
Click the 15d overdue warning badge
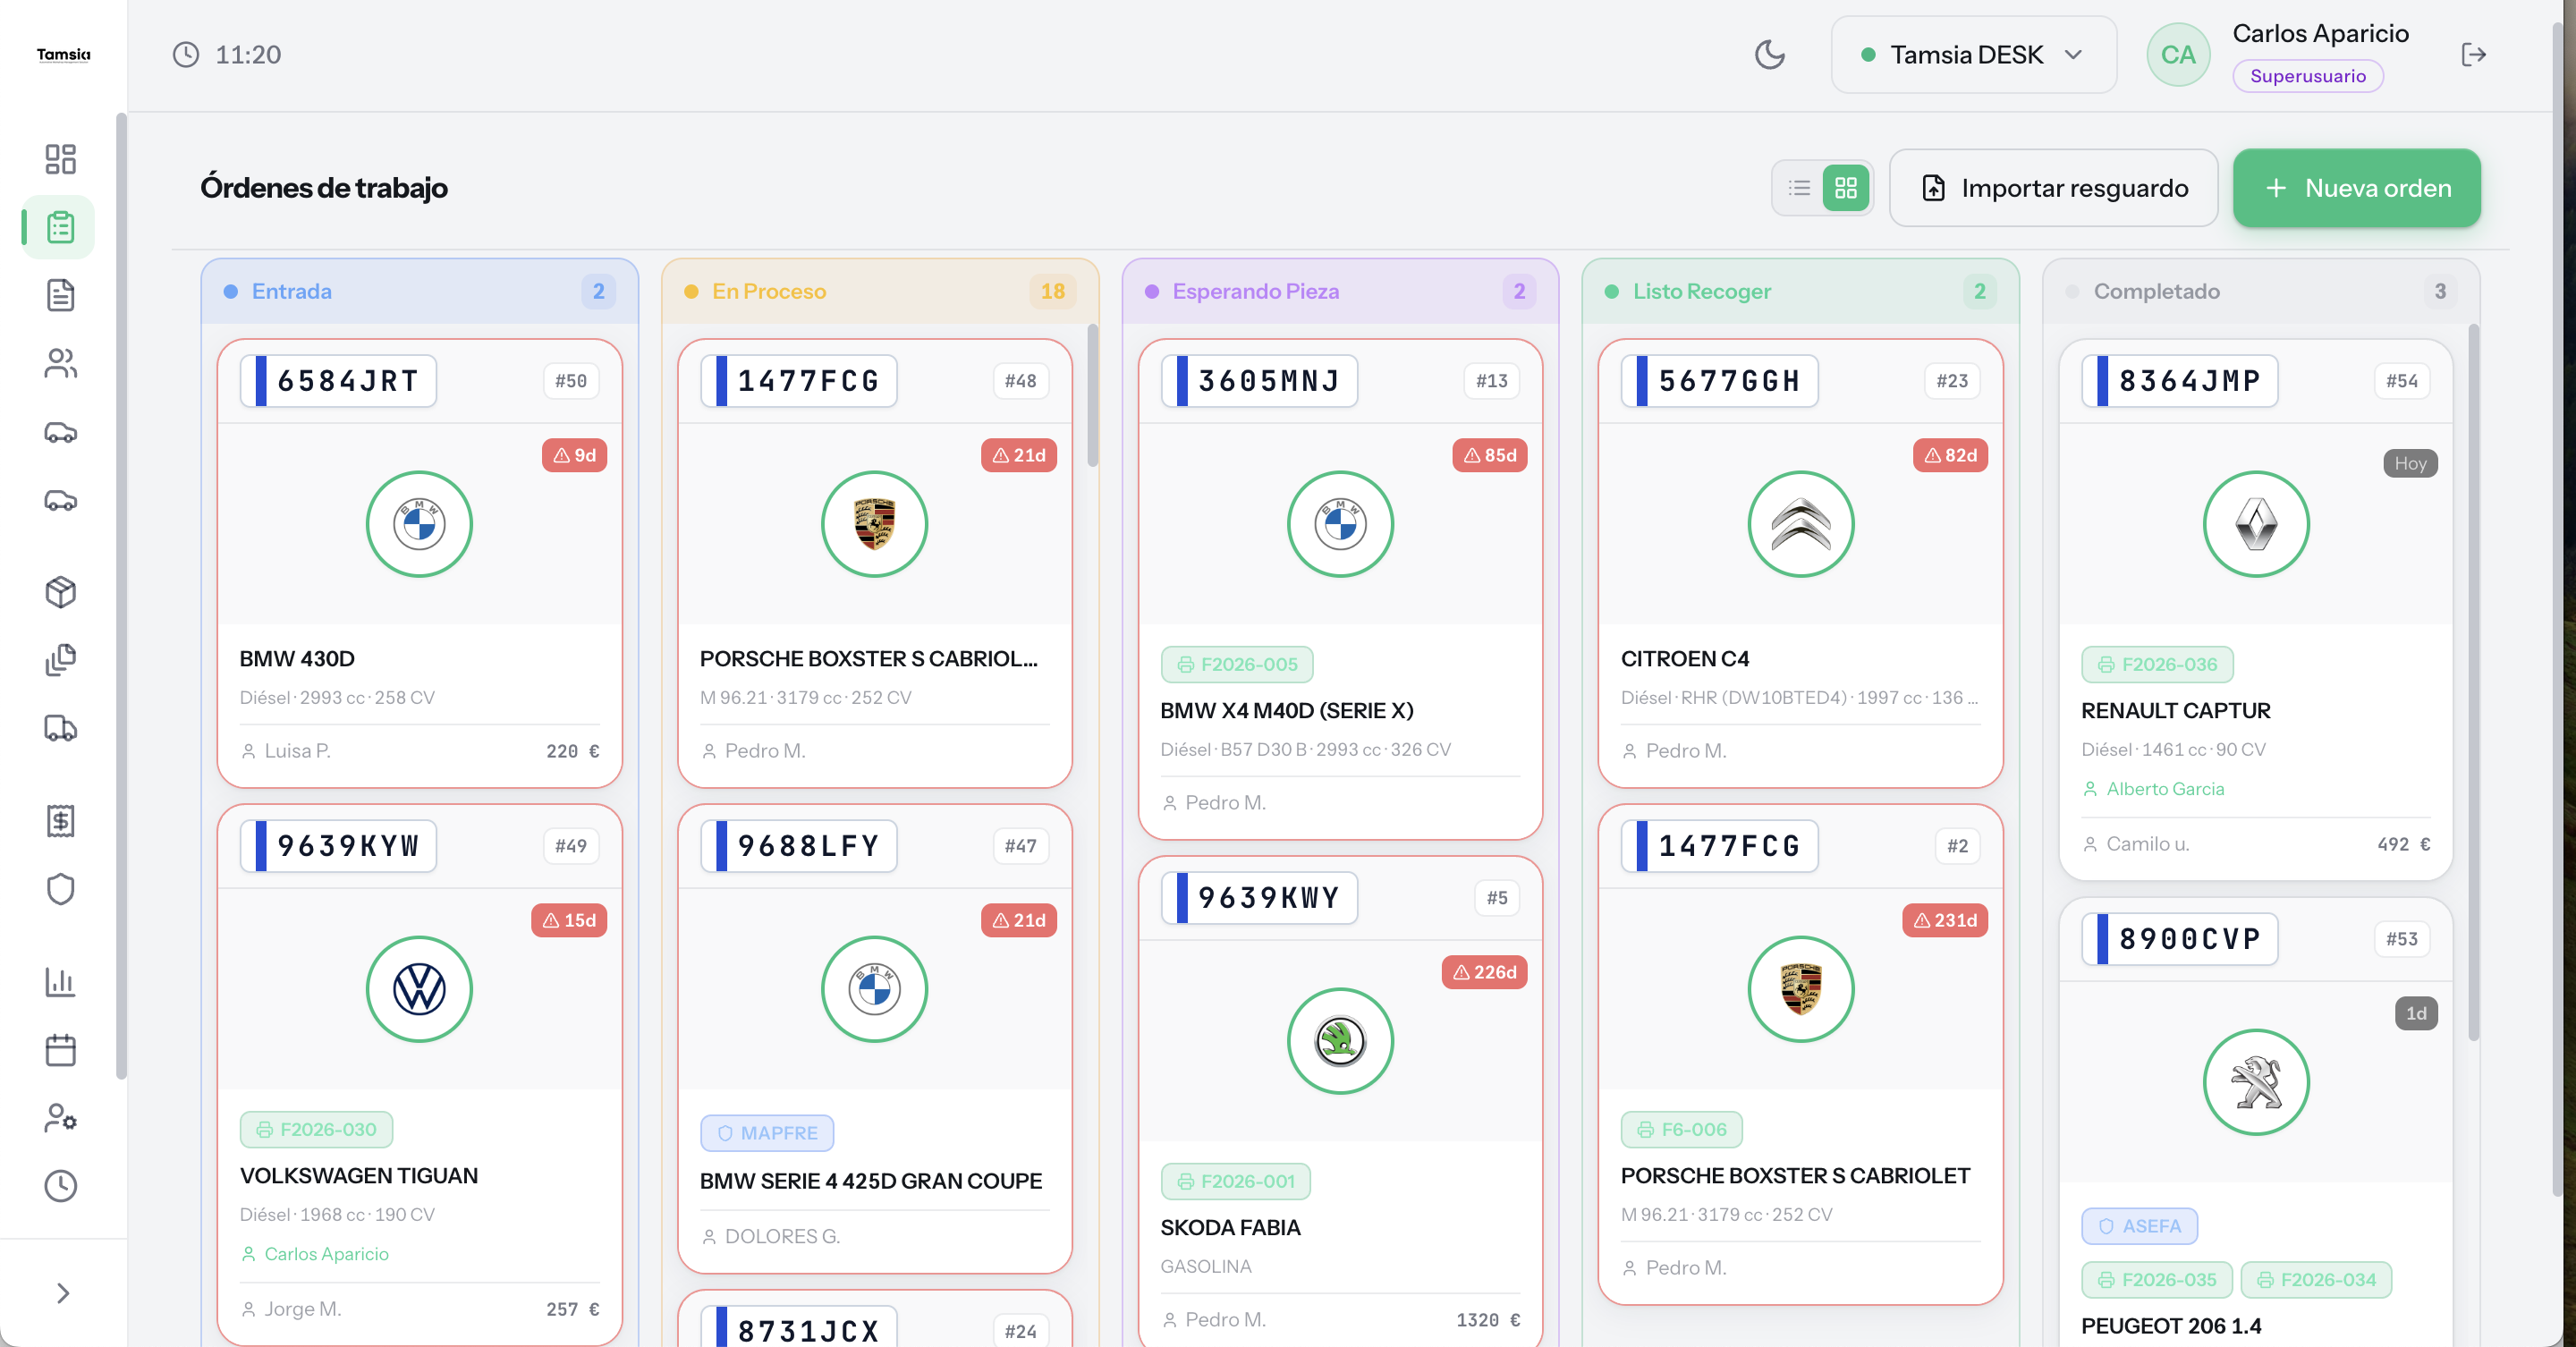pos(569,920)
